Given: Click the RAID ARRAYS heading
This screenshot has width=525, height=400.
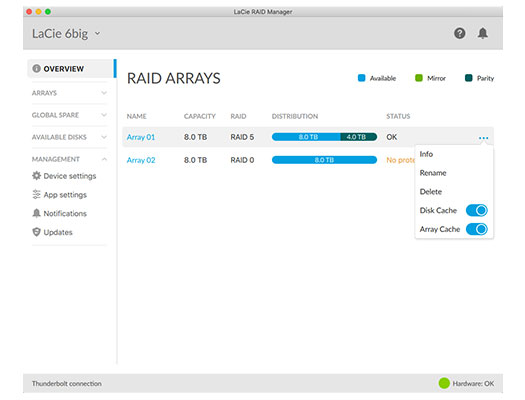Looking at the screenshot, I should point(173,78).
